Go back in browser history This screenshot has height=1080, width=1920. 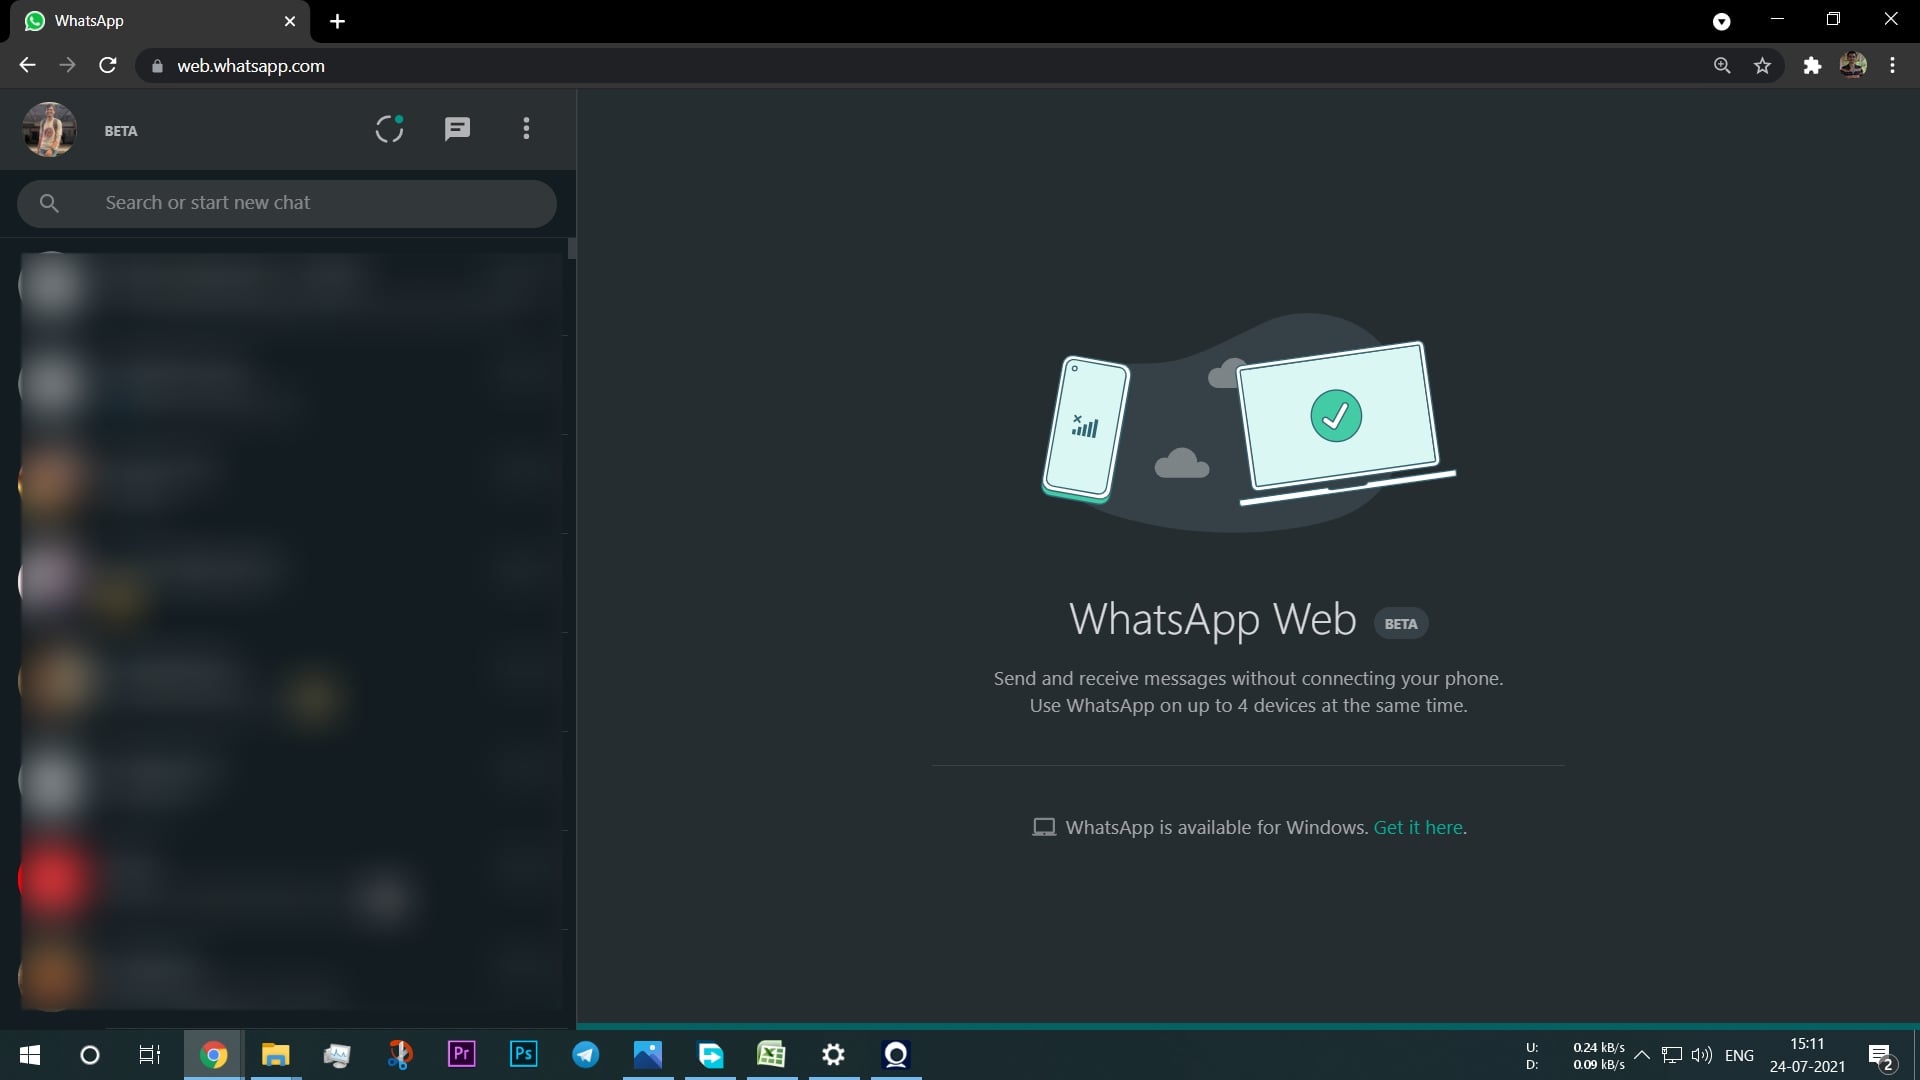(27, 66)
